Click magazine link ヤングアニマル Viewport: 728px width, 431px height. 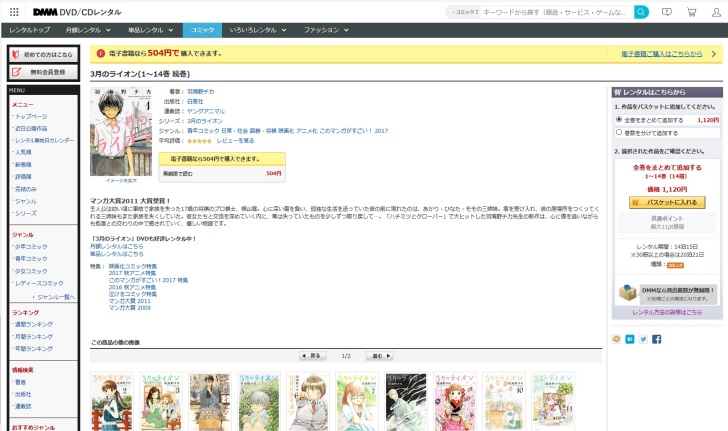(x=206, y=111)
